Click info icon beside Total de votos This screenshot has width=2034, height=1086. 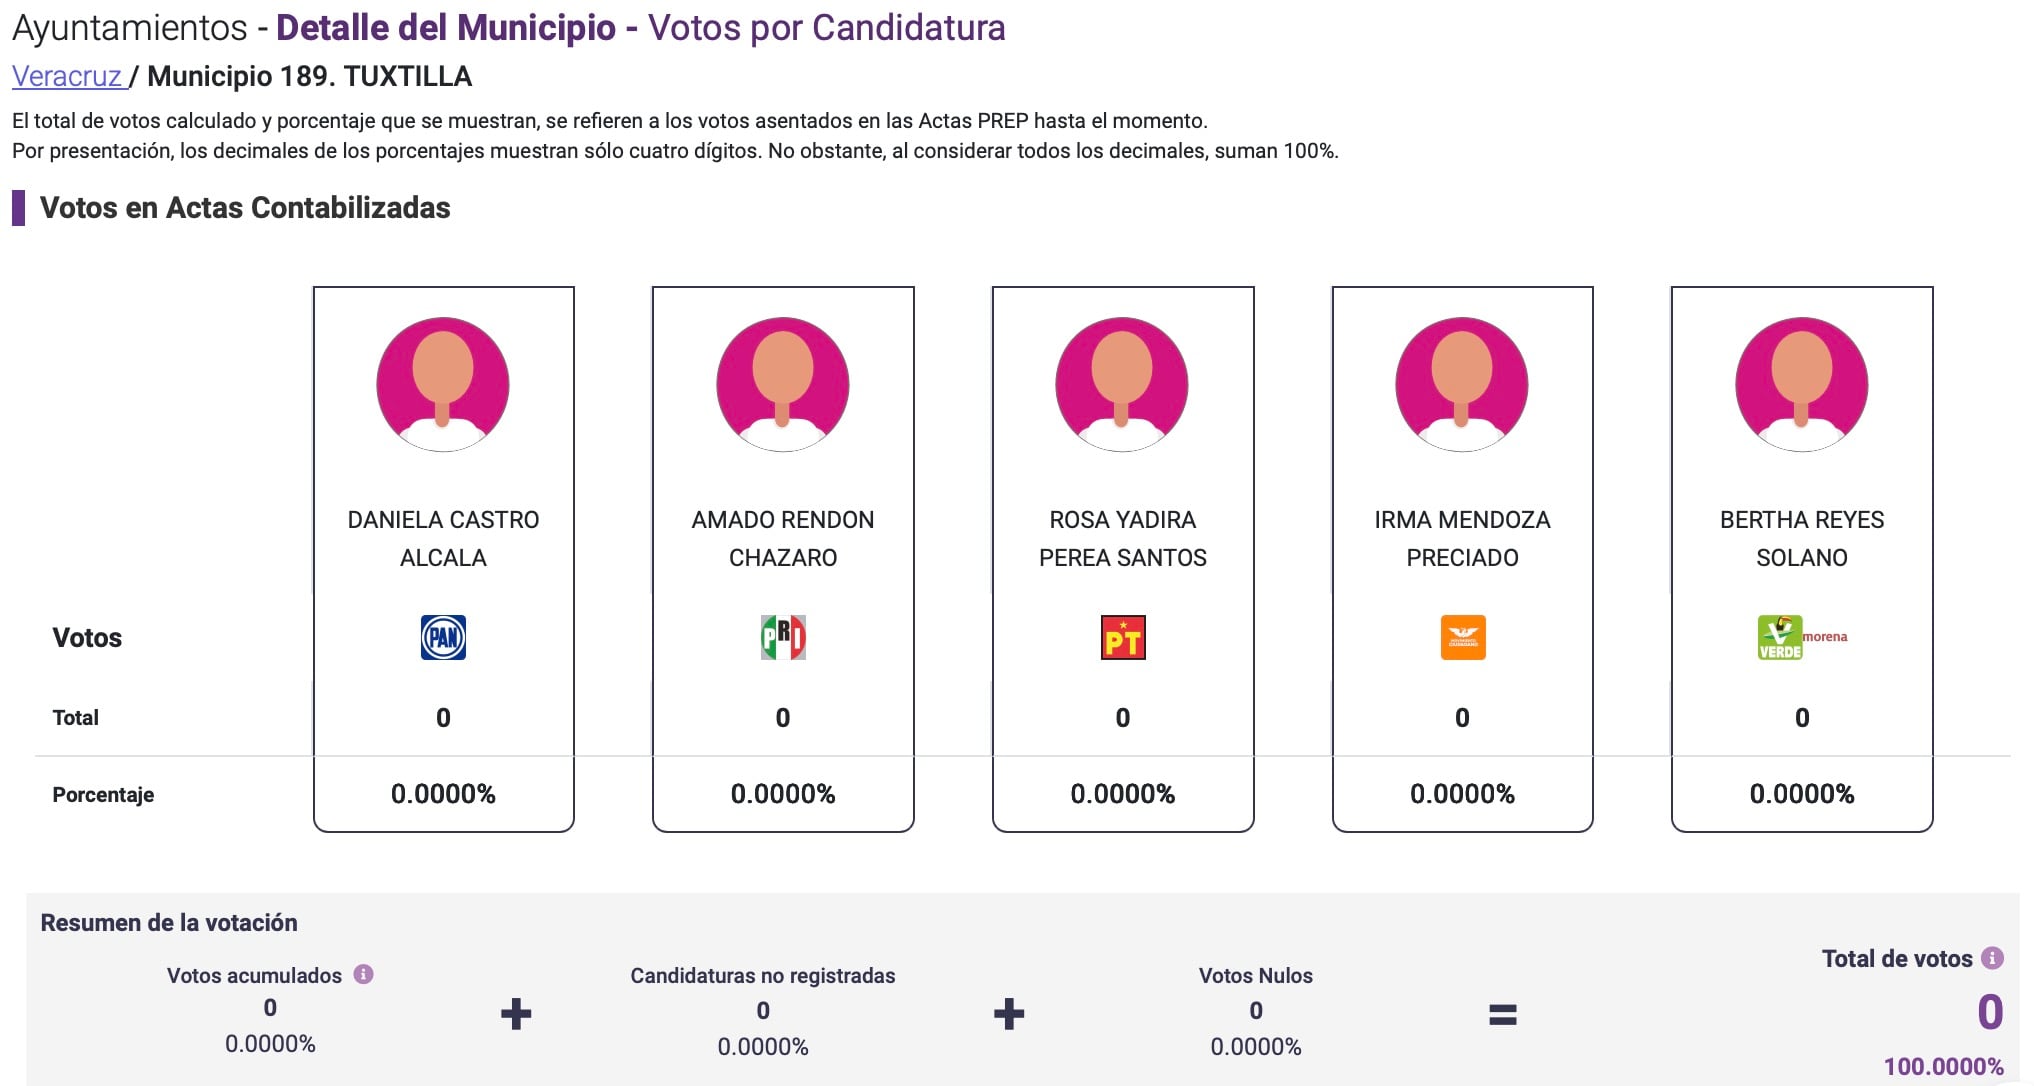tap(1993, 958)
